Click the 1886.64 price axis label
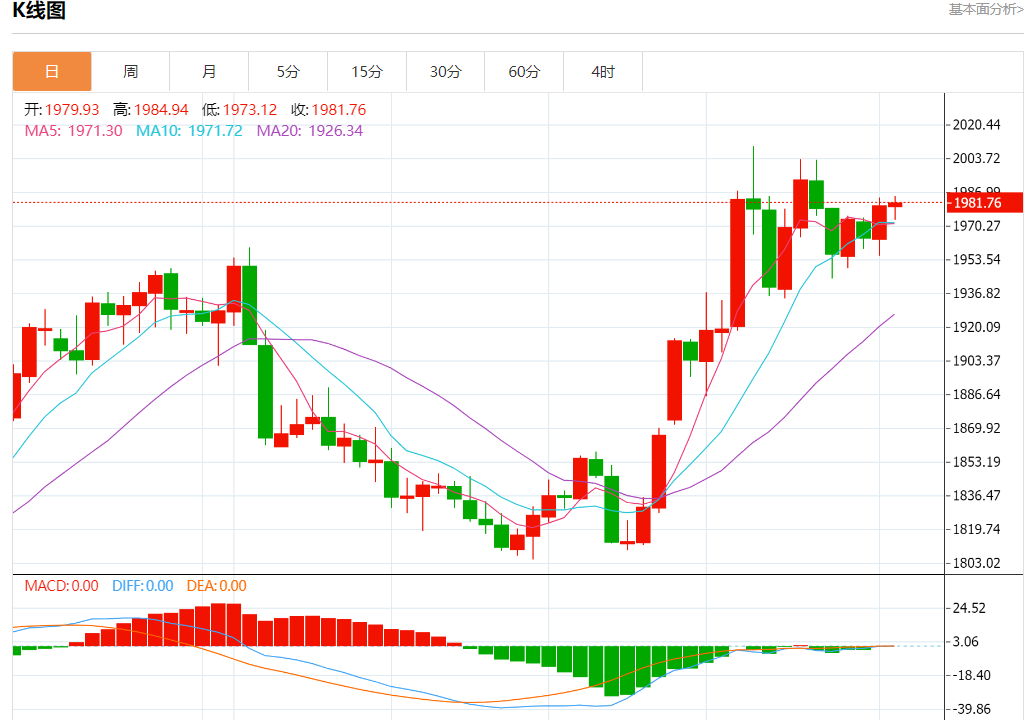 [x=977, y=394]
